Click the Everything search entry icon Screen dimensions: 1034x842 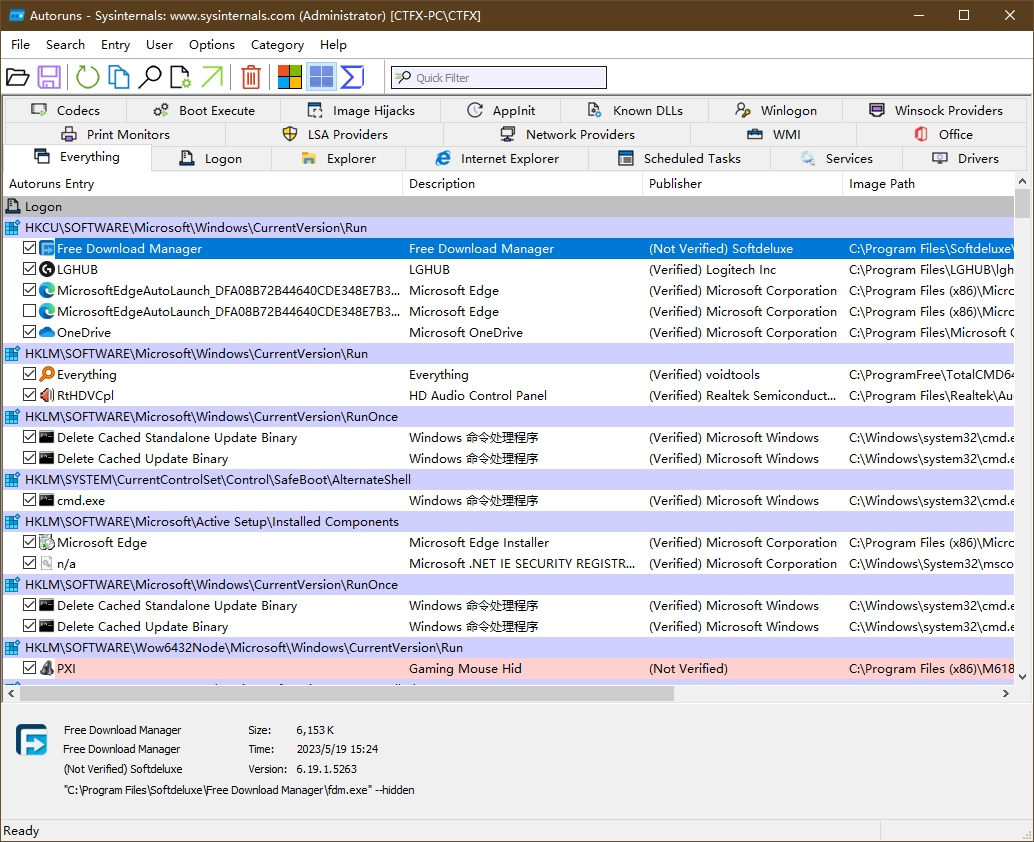tap(47, 374)
